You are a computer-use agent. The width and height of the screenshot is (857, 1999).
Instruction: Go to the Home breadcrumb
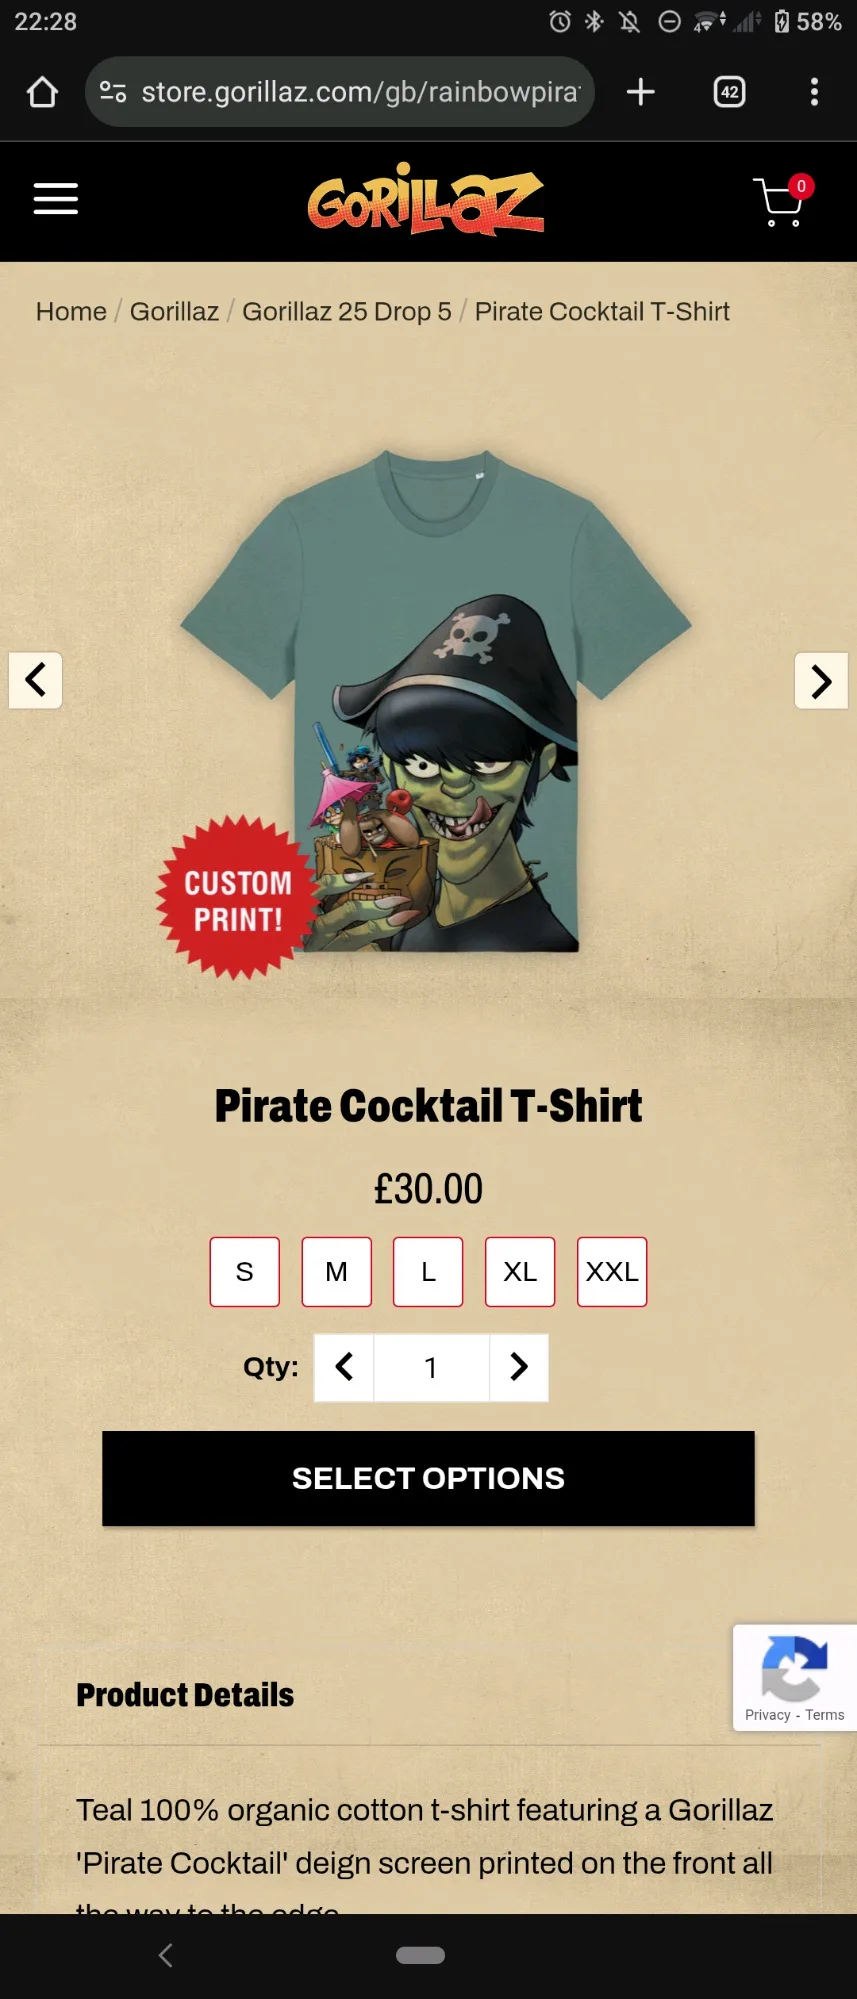tap(71, 312)
